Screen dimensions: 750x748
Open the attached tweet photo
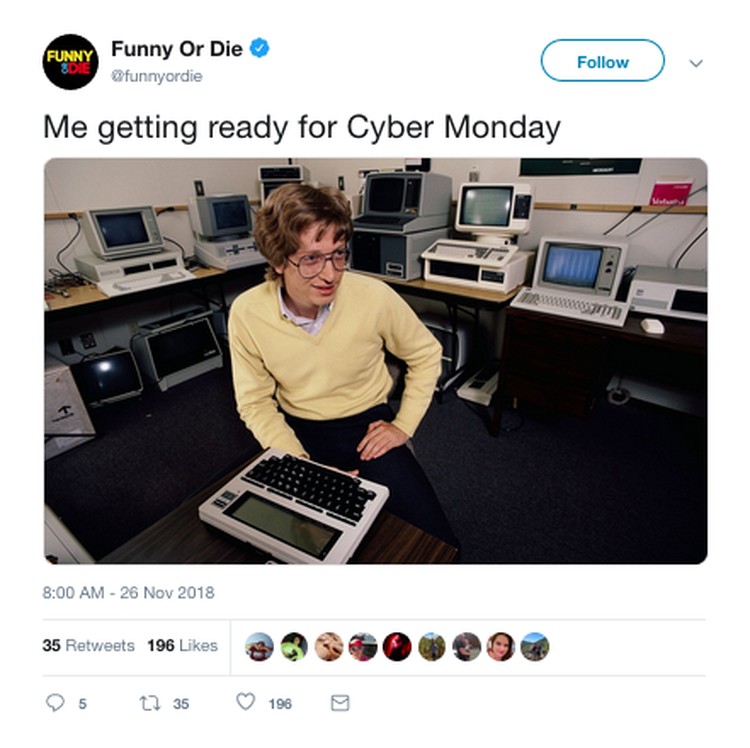point(375,361)
